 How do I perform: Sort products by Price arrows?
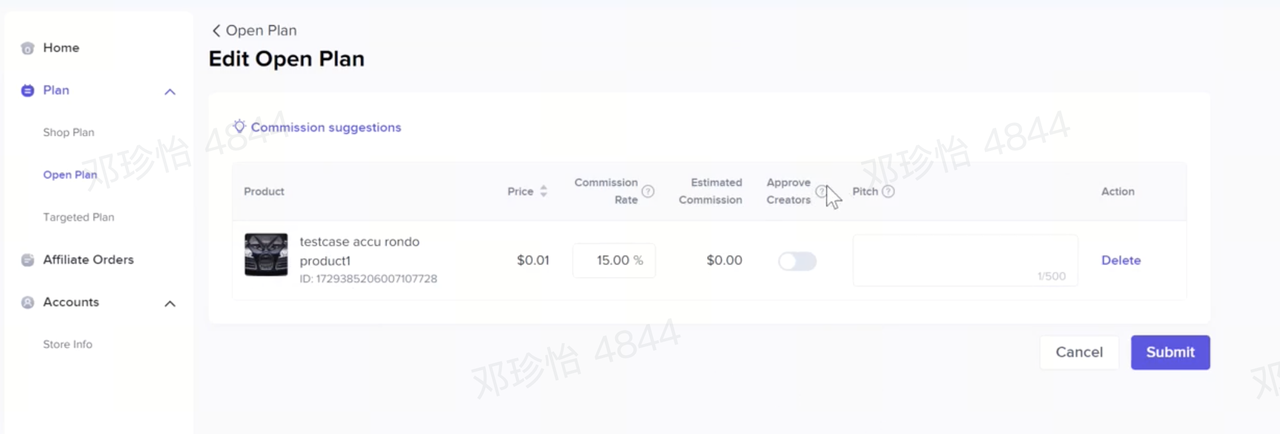pyautogui.click(x=543, y=191)
